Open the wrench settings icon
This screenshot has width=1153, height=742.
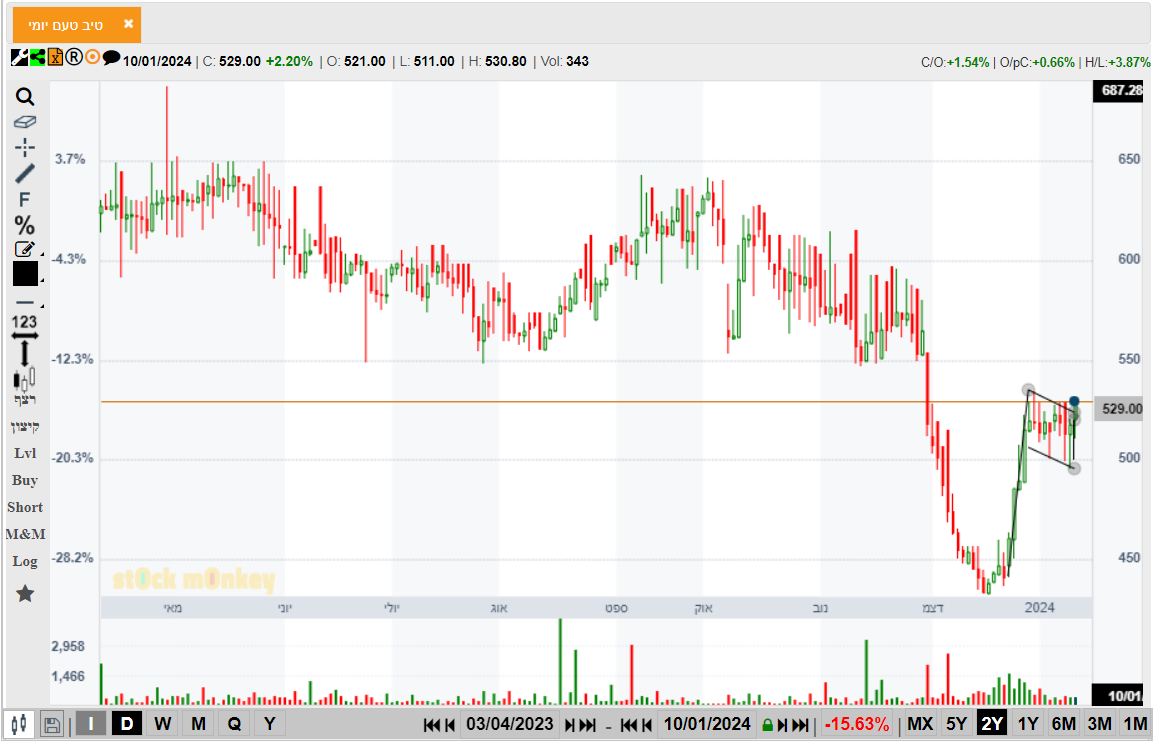[19, 57]
